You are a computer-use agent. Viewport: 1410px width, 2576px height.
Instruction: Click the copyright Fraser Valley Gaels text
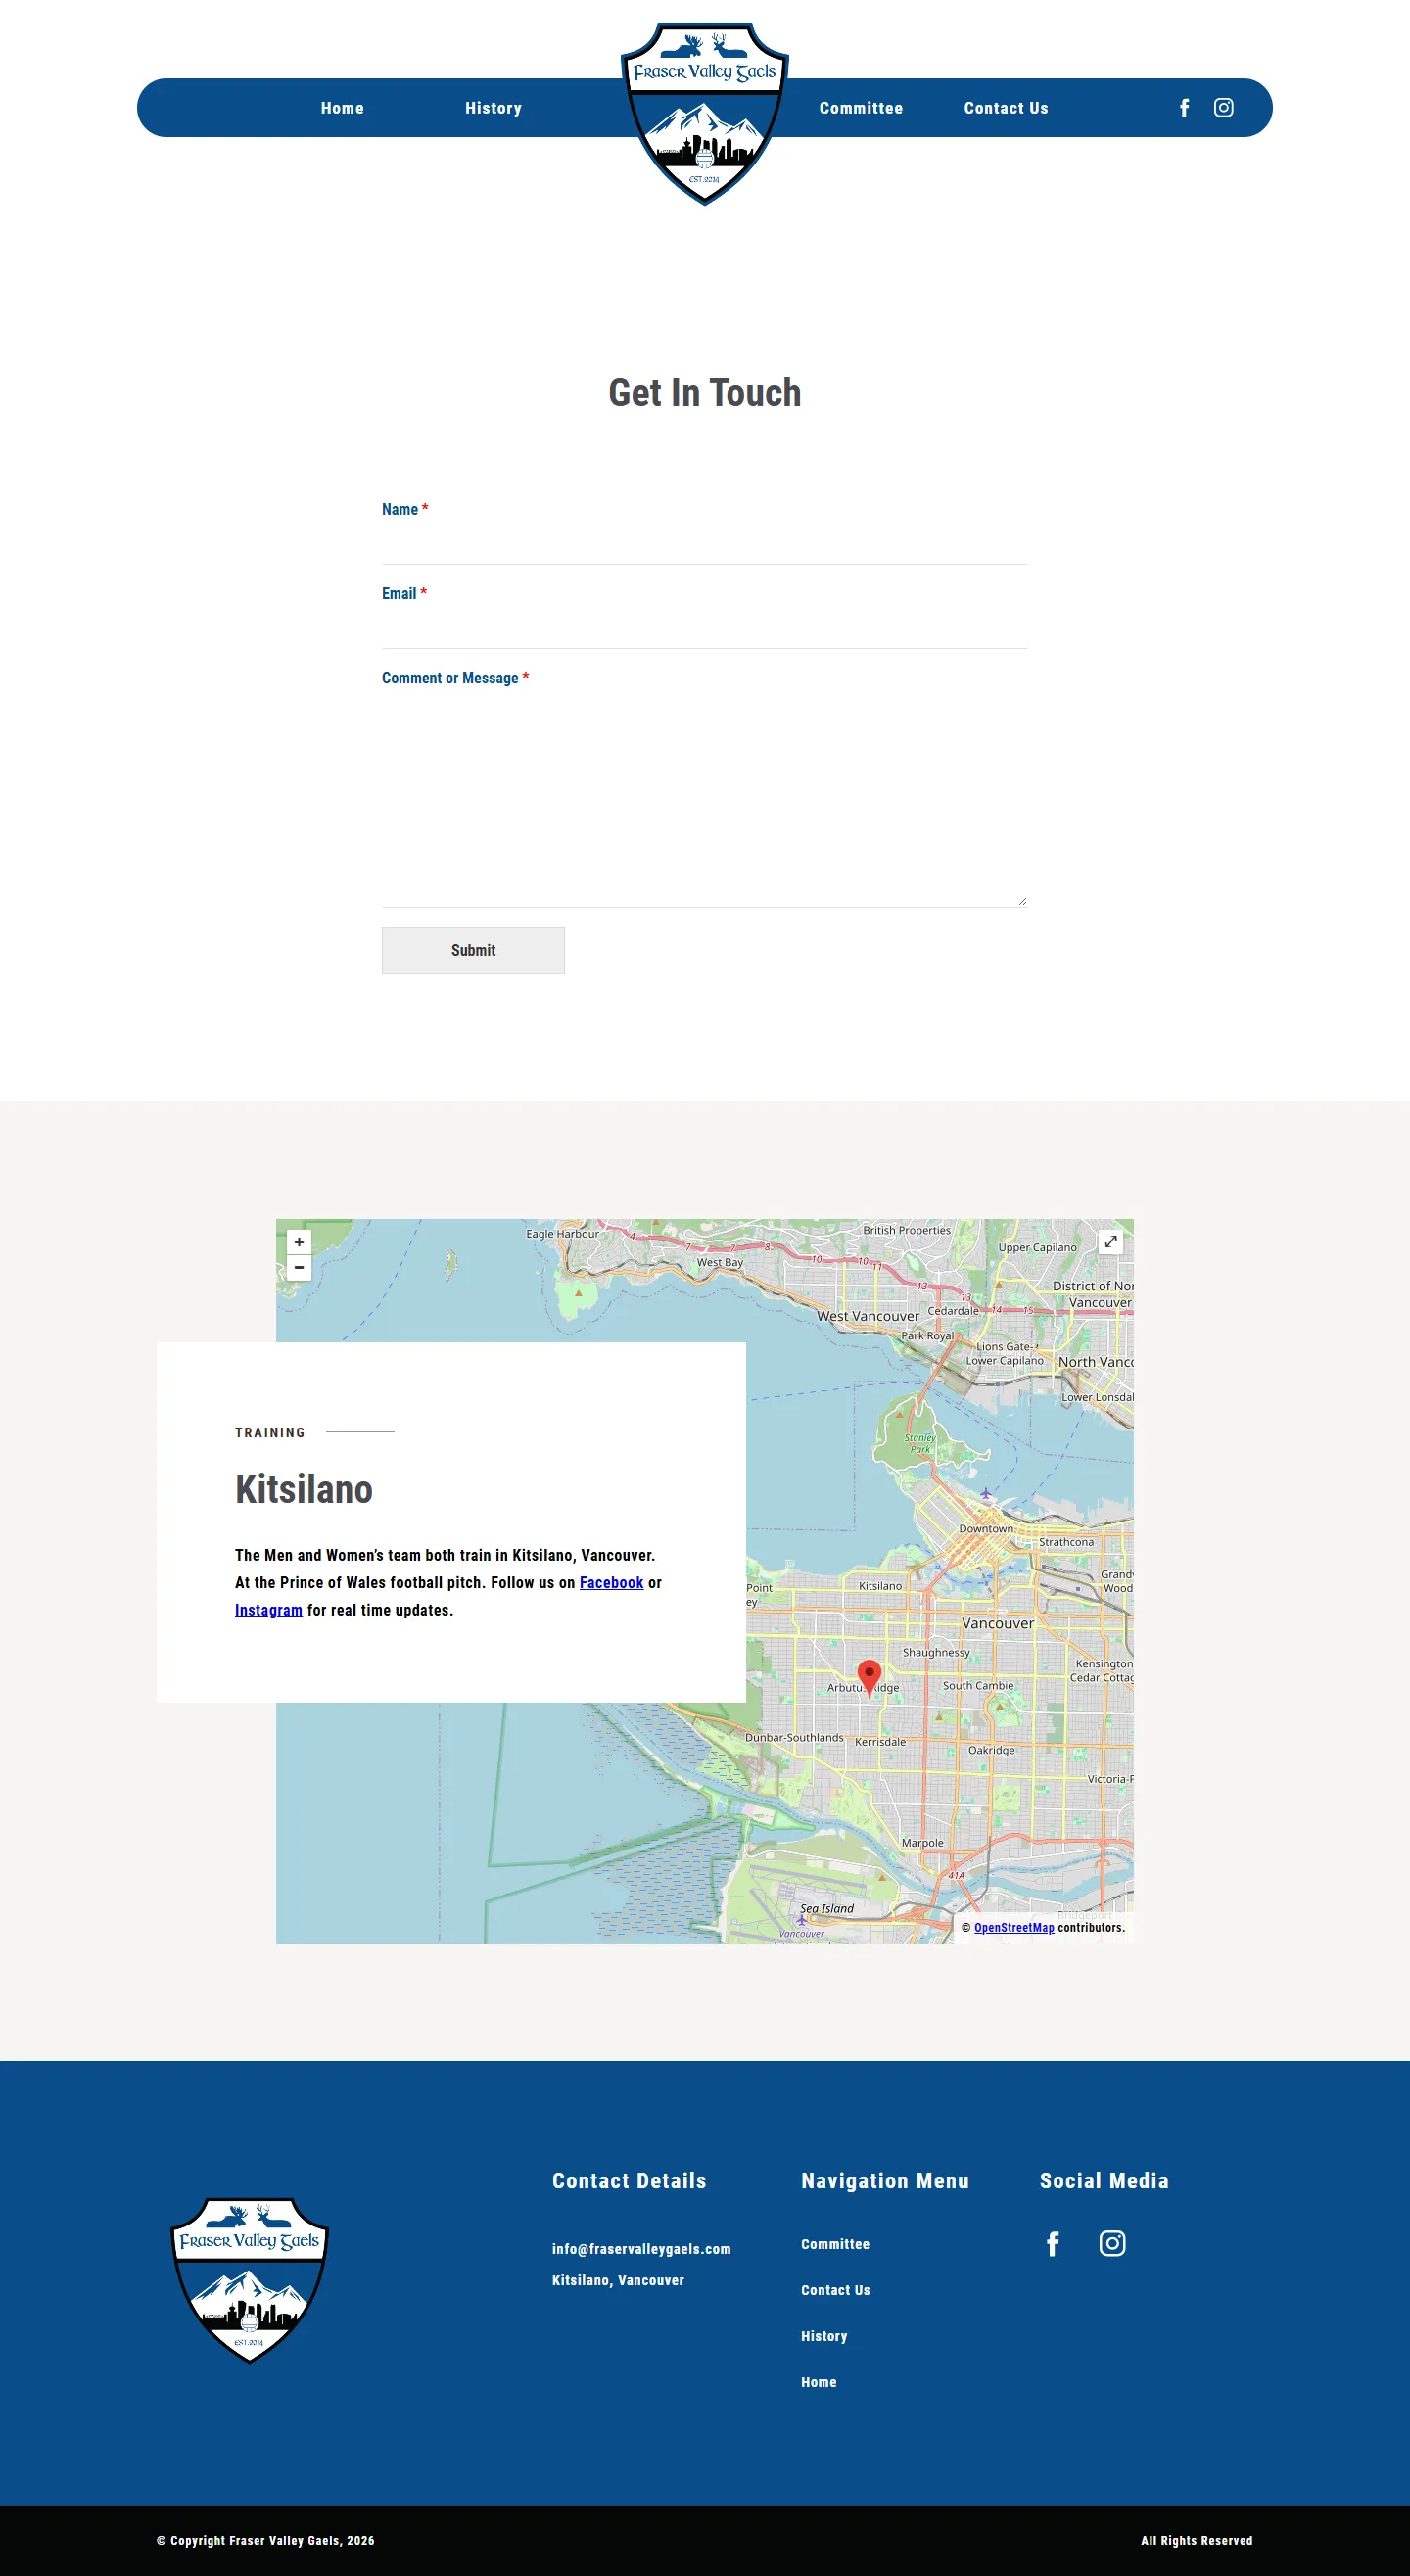pos(265,2540)
